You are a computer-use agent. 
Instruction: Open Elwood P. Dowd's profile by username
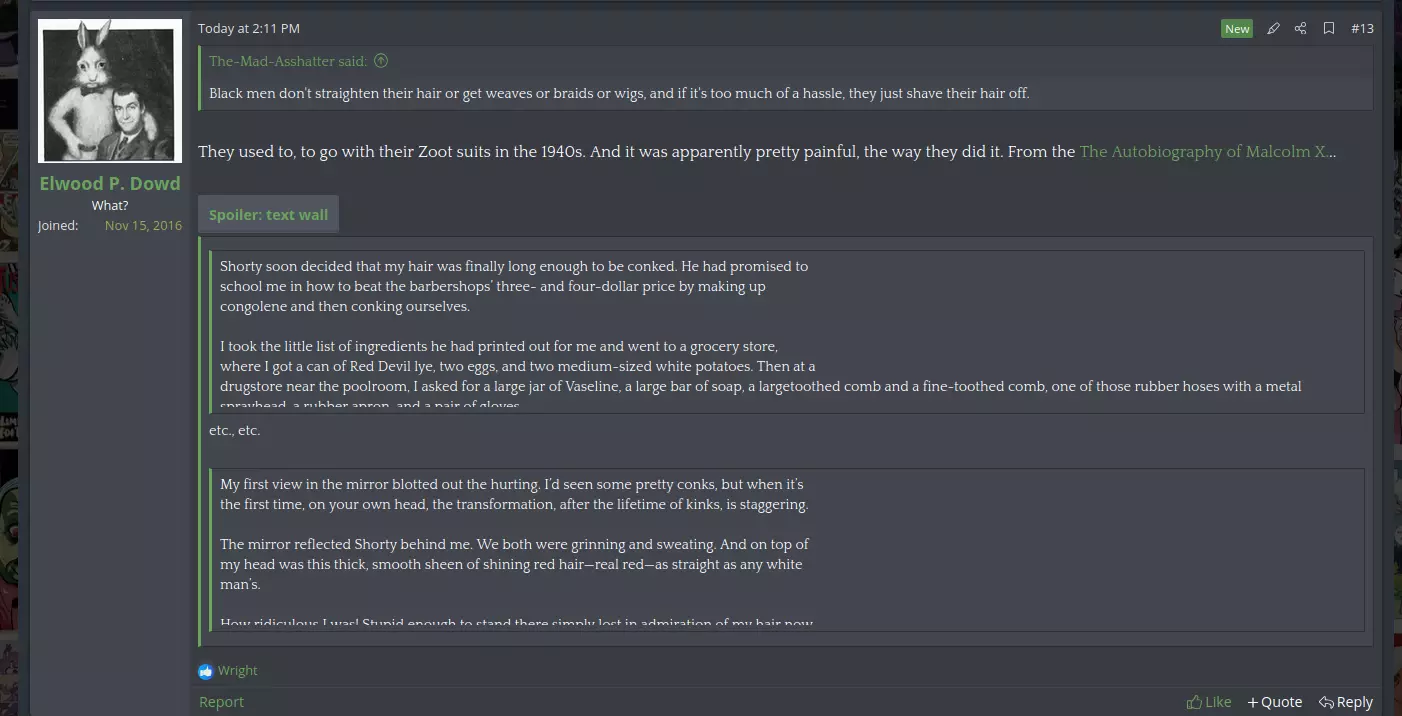(110, 183)
